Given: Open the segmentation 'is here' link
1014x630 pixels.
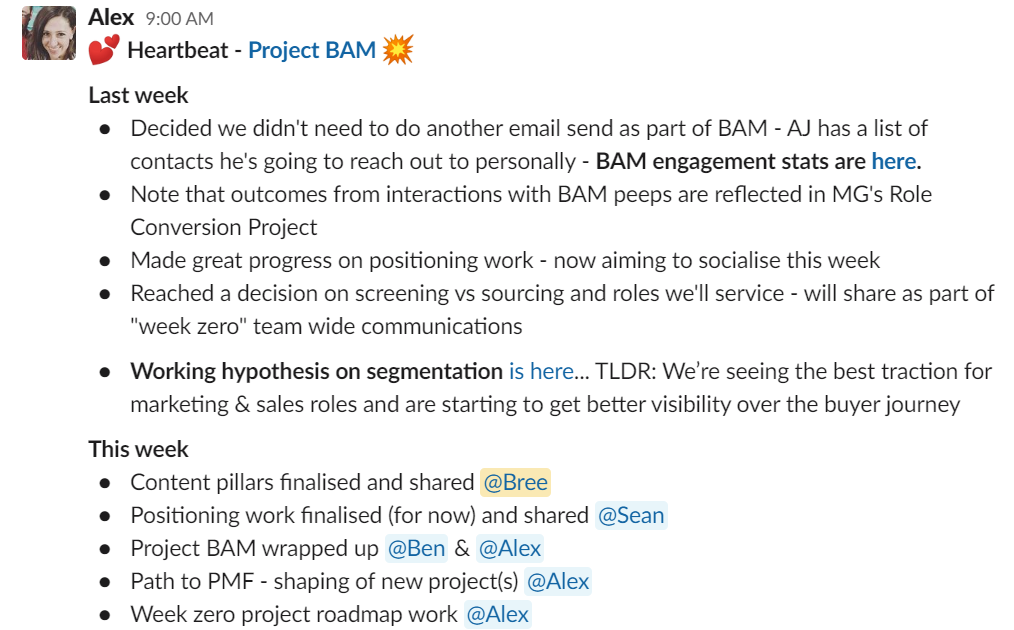Looking at the screenshot, I should pyautogui.click(x=541, y=371).
